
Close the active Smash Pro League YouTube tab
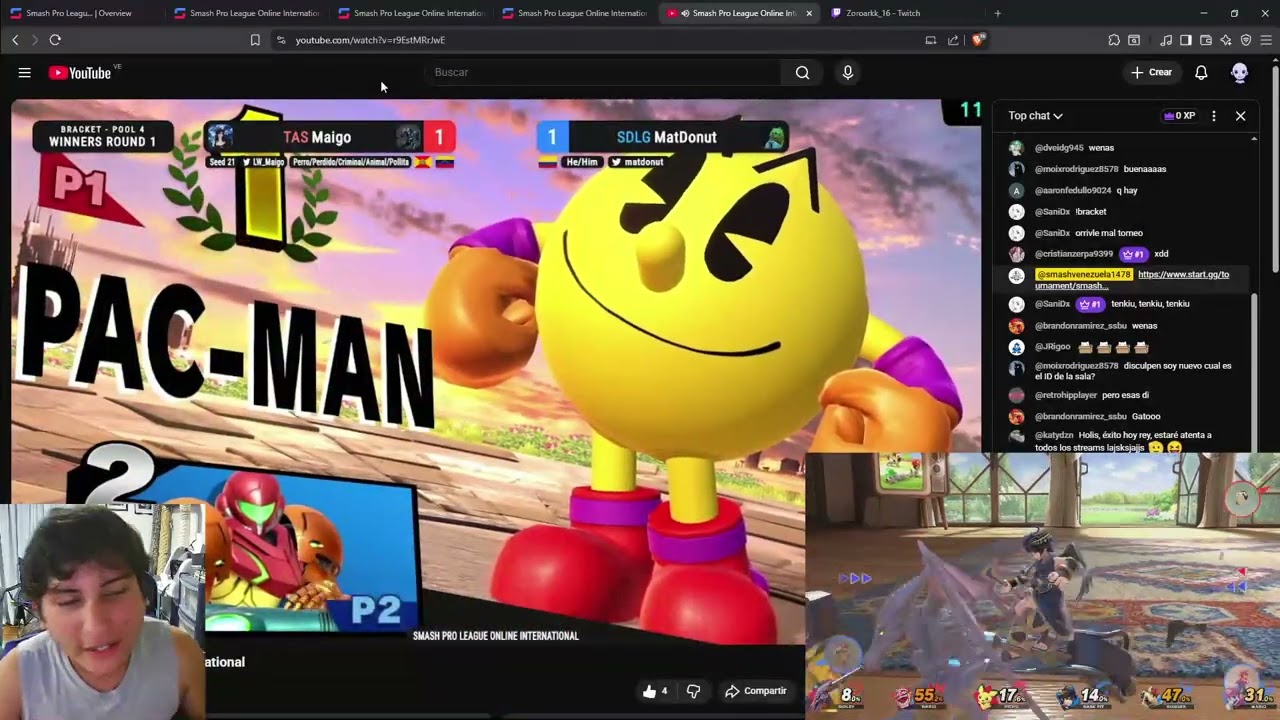point(809,13)
